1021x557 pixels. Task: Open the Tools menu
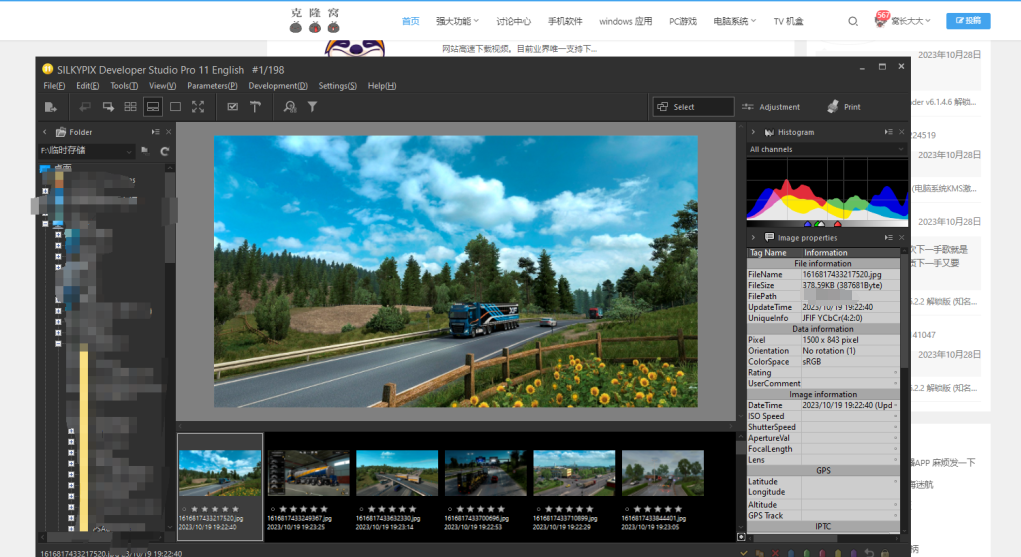pos(124,86)
